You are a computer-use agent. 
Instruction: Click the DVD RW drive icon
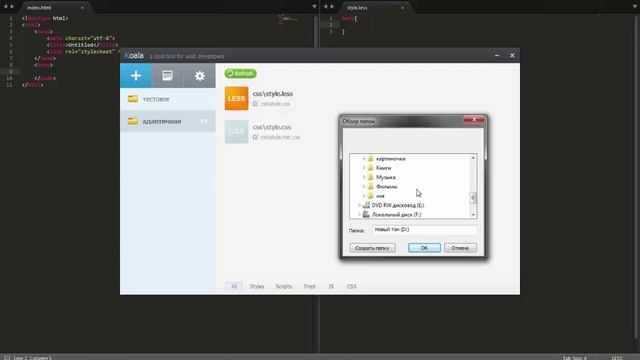(366, 205)
